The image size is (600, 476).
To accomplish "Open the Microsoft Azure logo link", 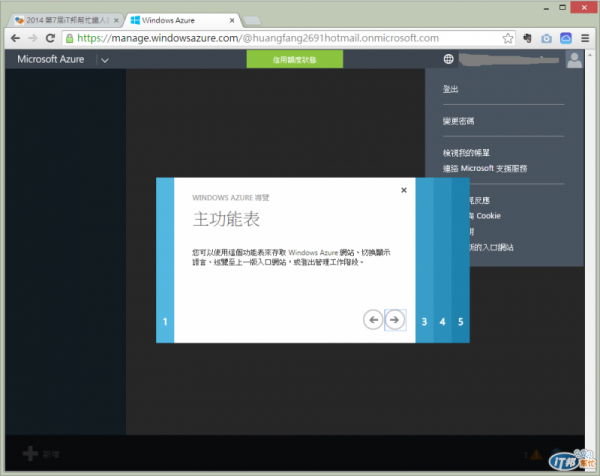I will 51,59.
